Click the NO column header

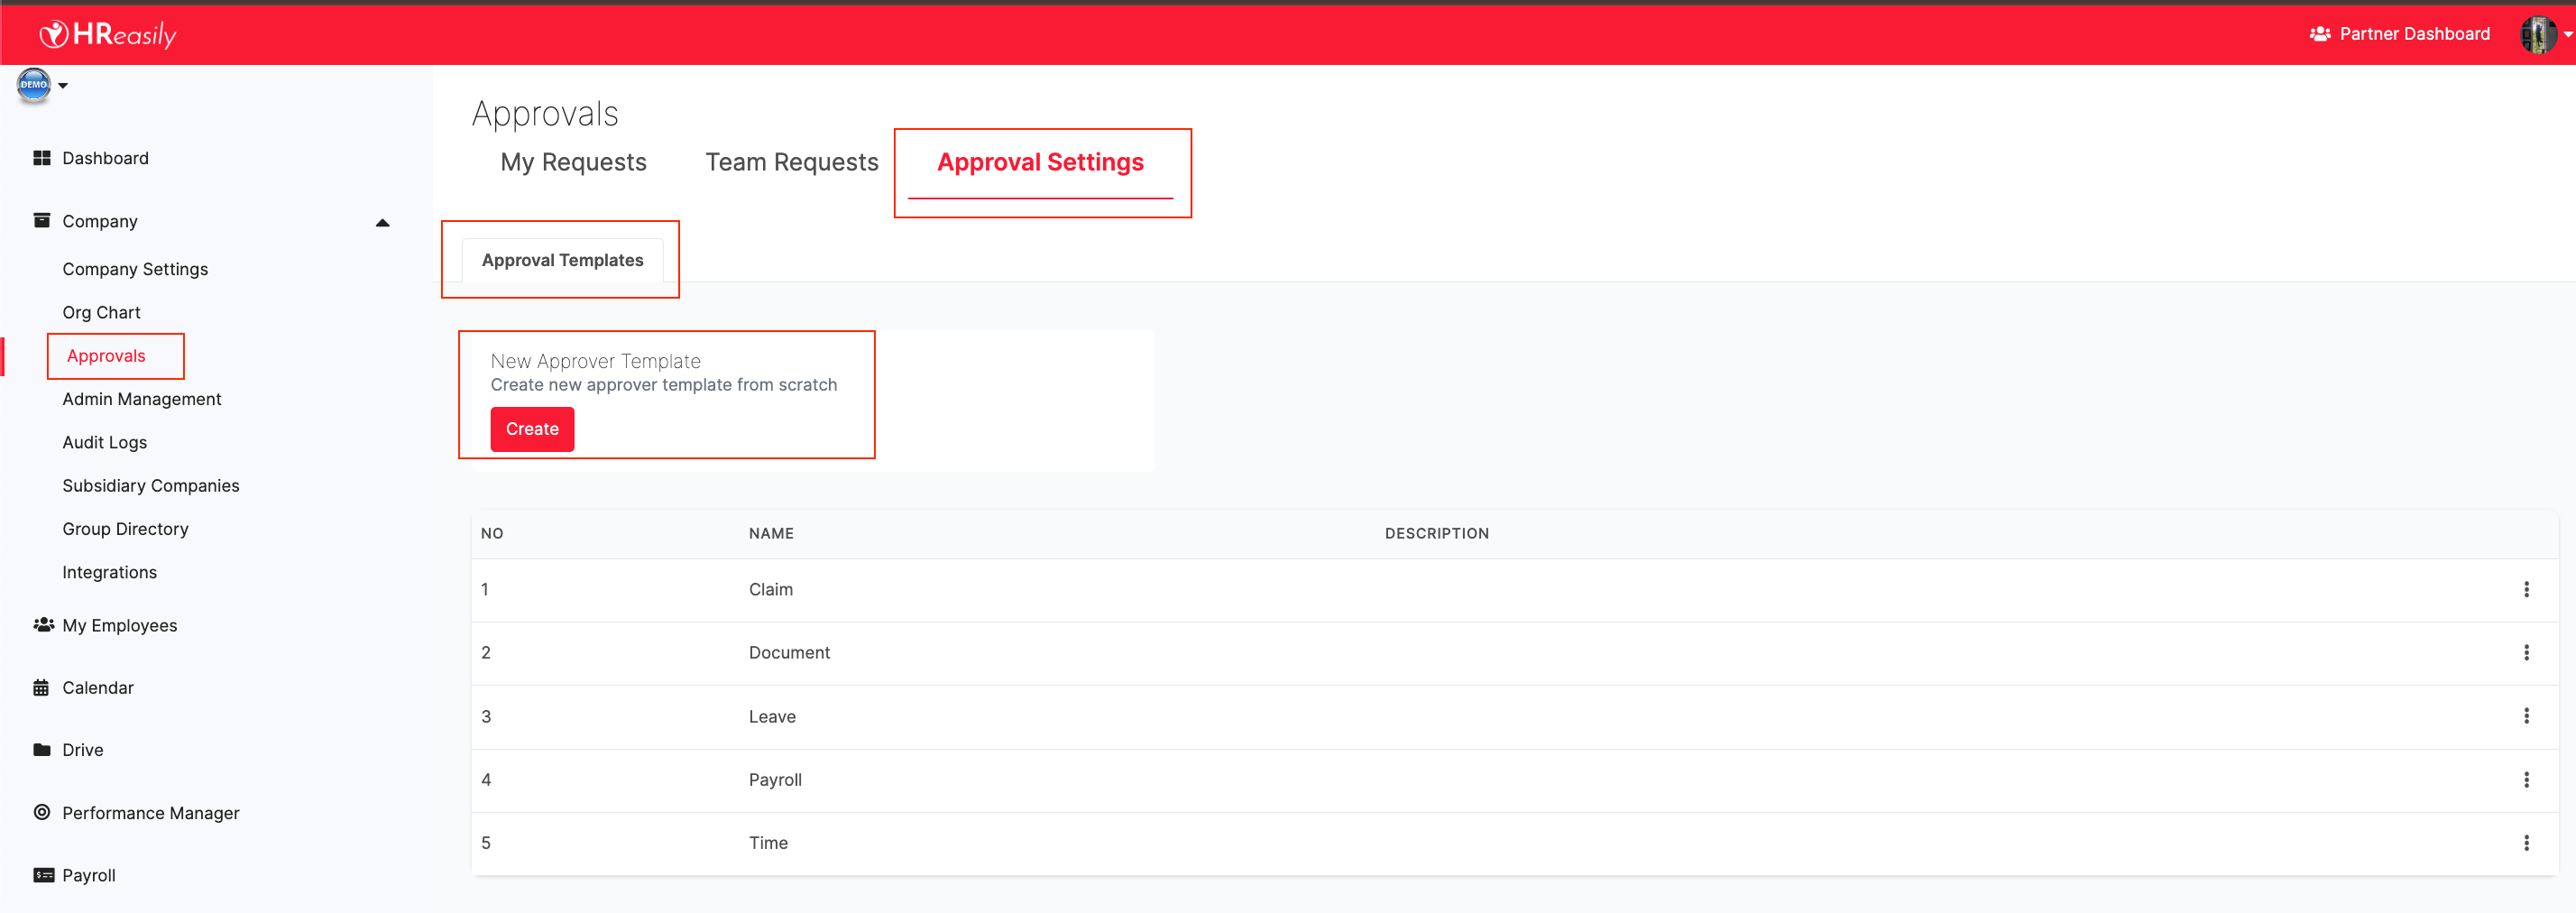[491, 534]
